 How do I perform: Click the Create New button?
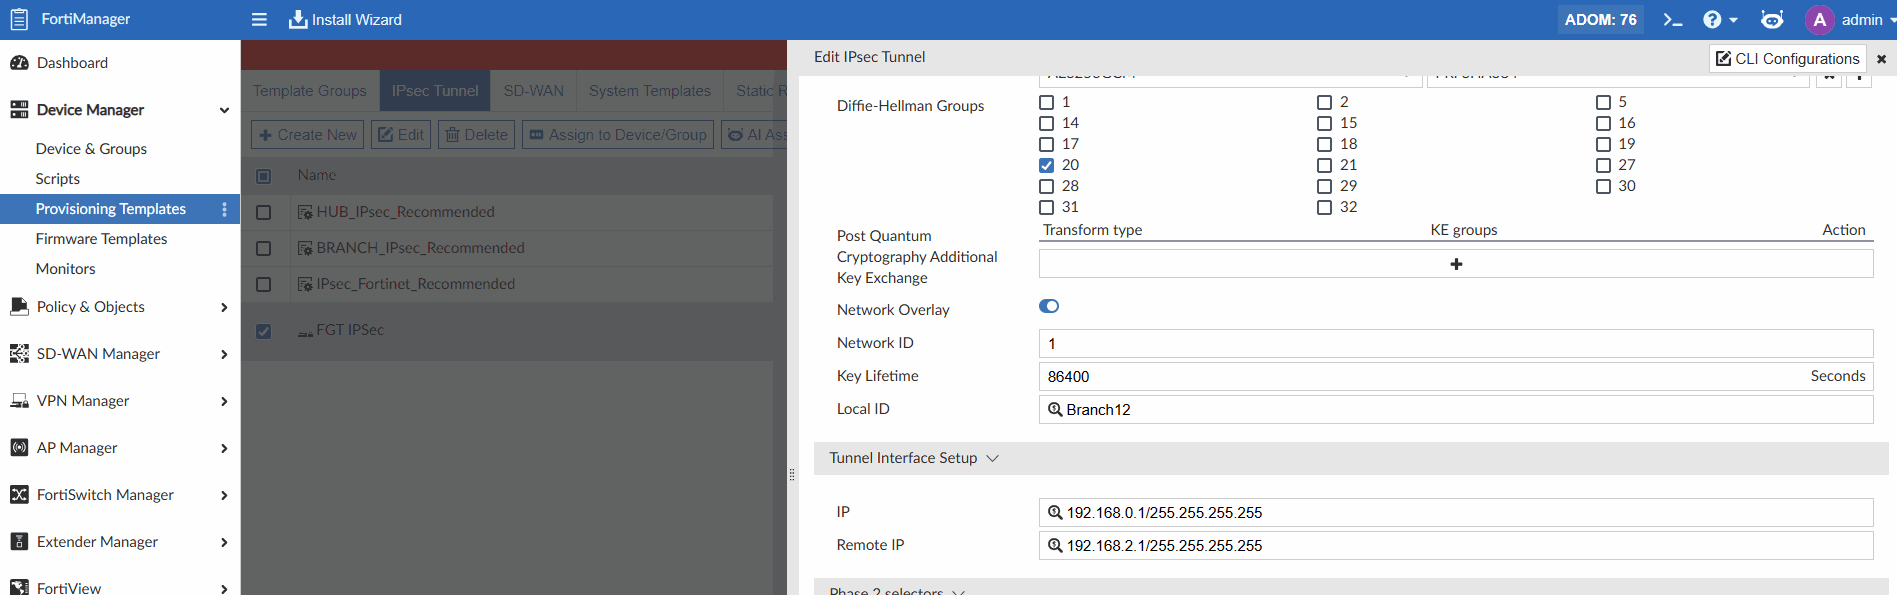[308, 135]
